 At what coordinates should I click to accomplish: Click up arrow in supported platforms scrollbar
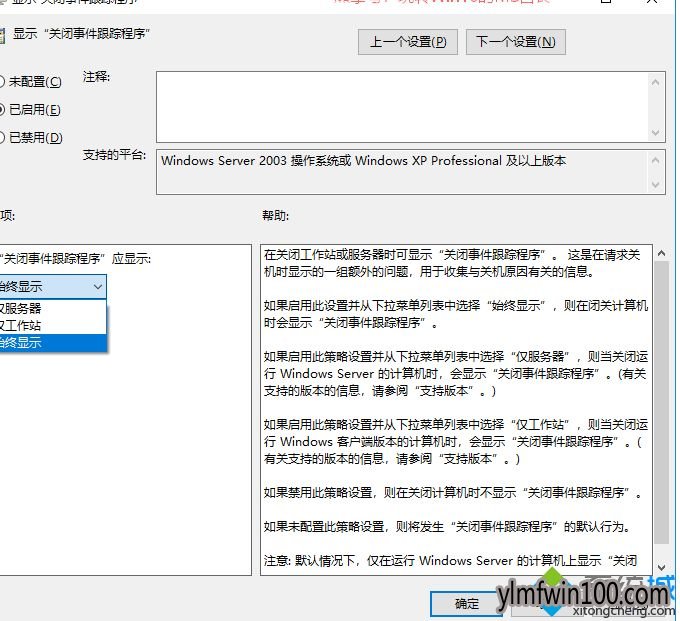(x=655, y=160)
